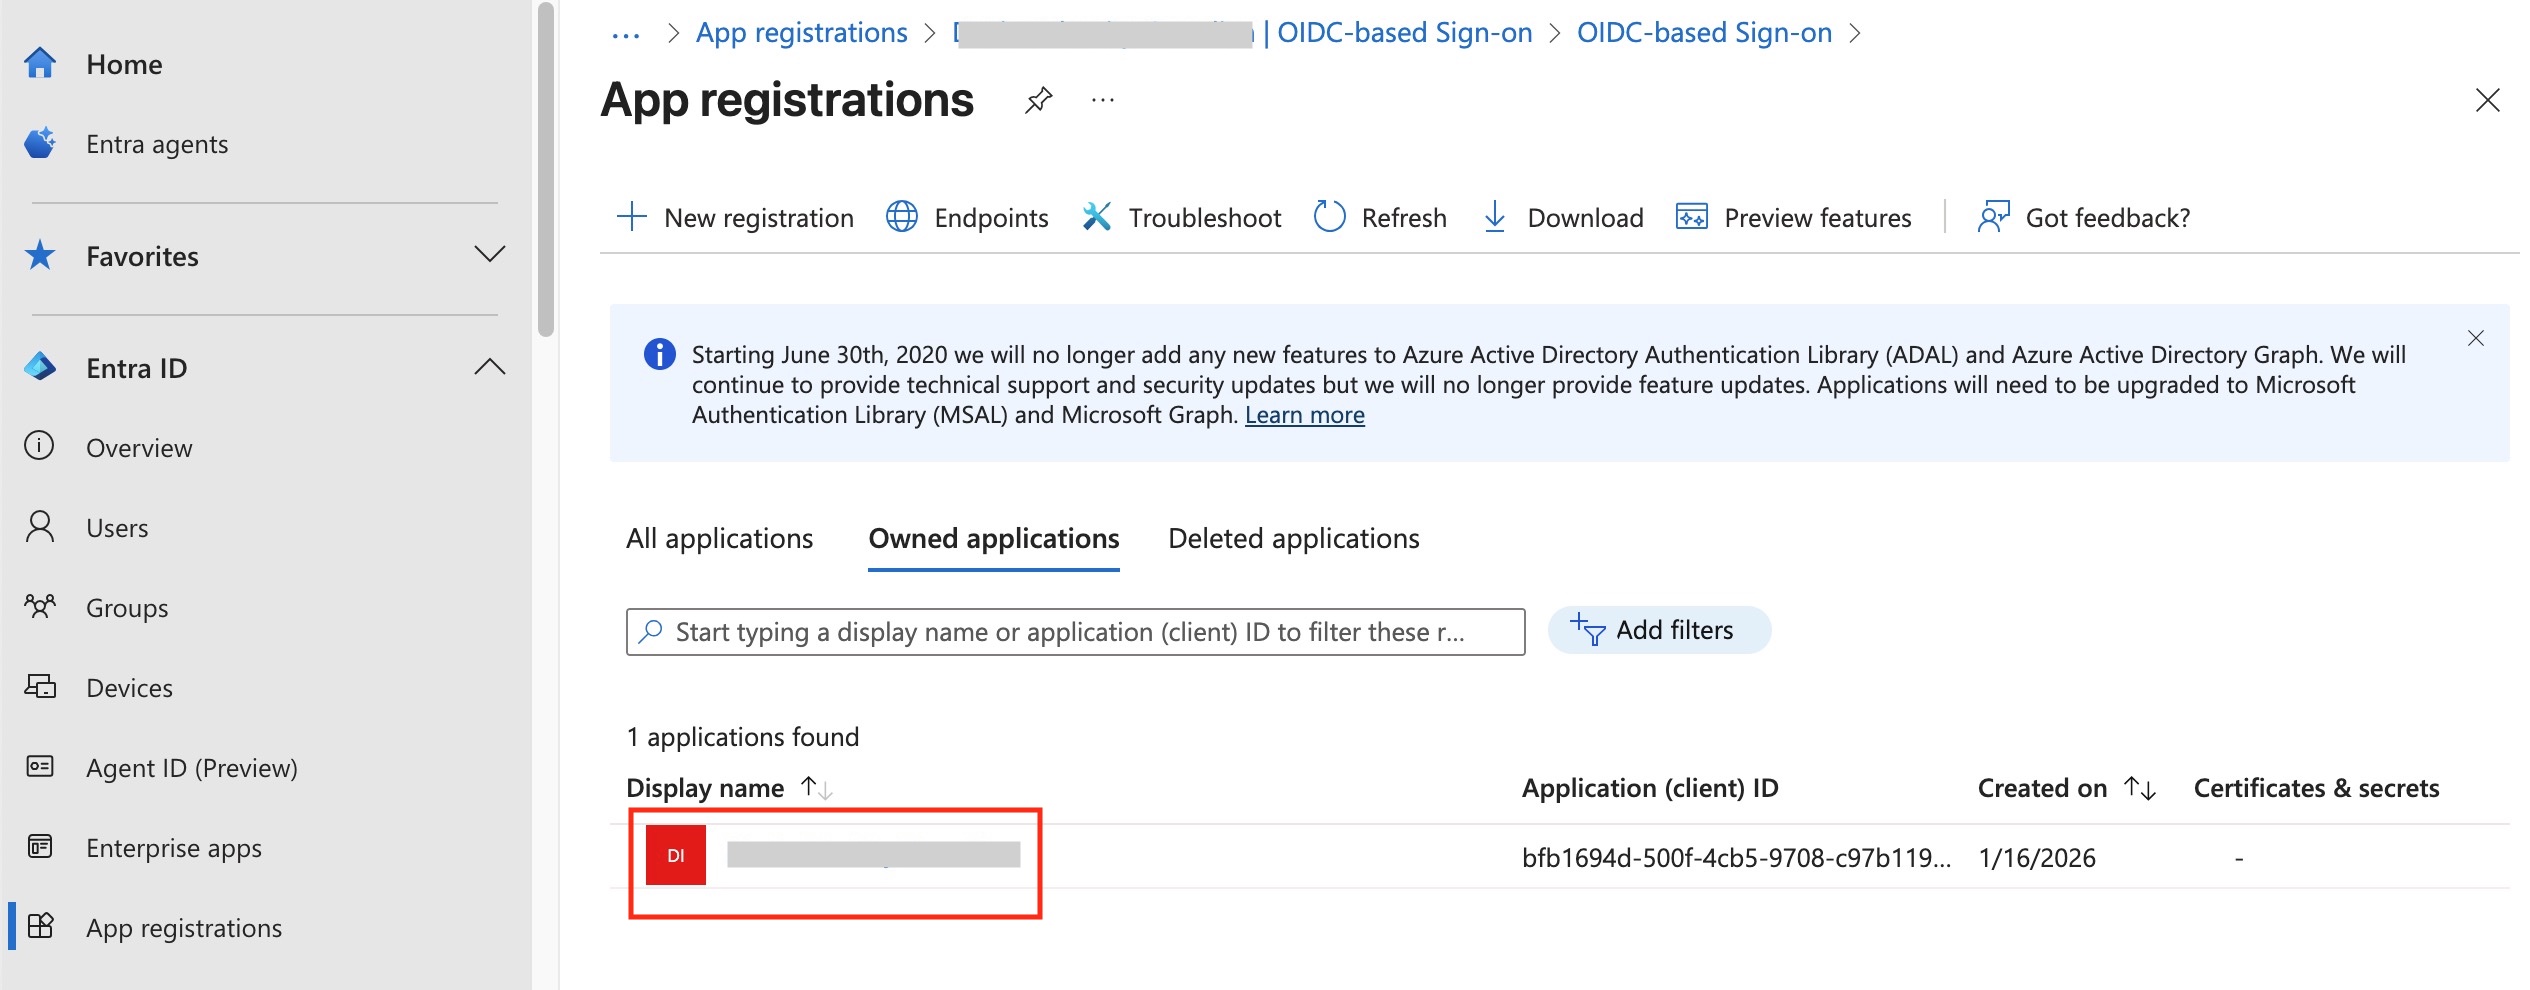Click the red DI application icon

pyautogui.click(x=676, y=855)
